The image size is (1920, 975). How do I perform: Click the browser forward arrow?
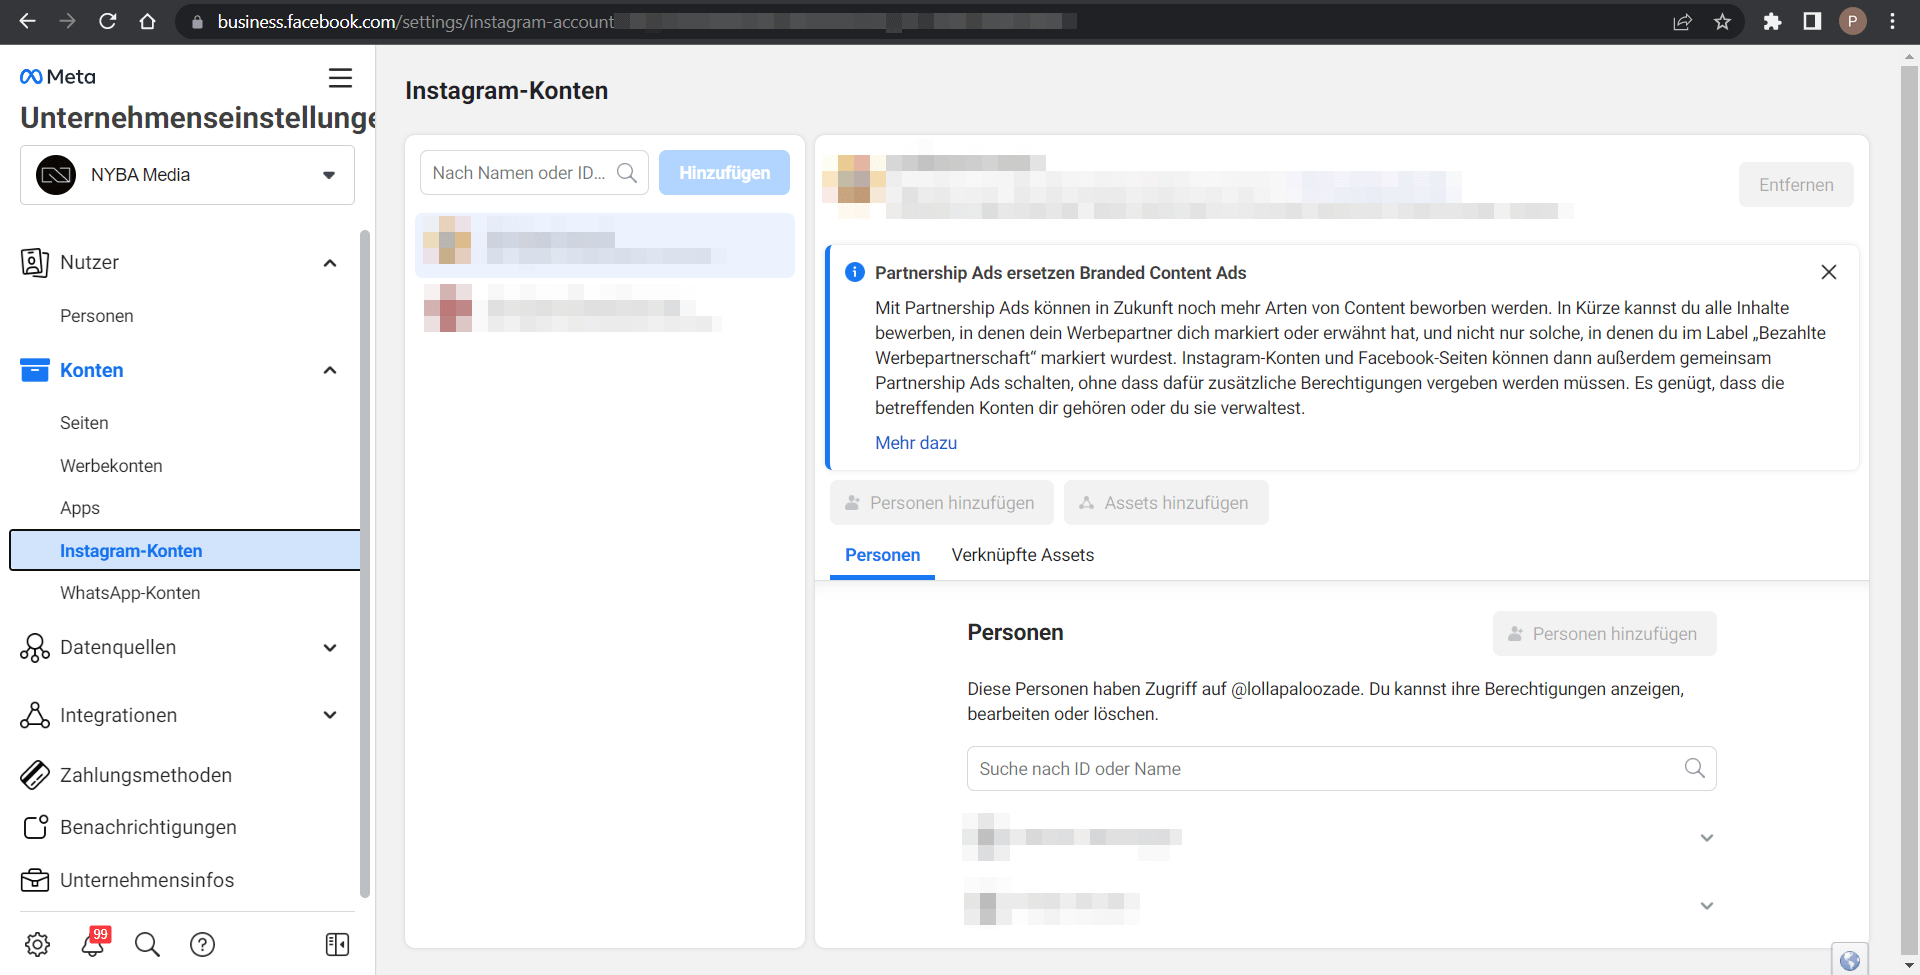click(67, 21)
